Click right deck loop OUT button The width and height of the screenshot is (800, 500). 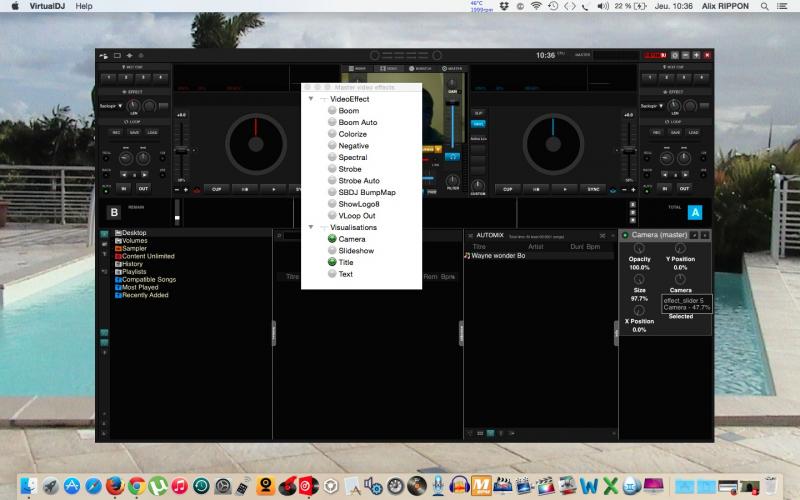(x=684, y=188)
